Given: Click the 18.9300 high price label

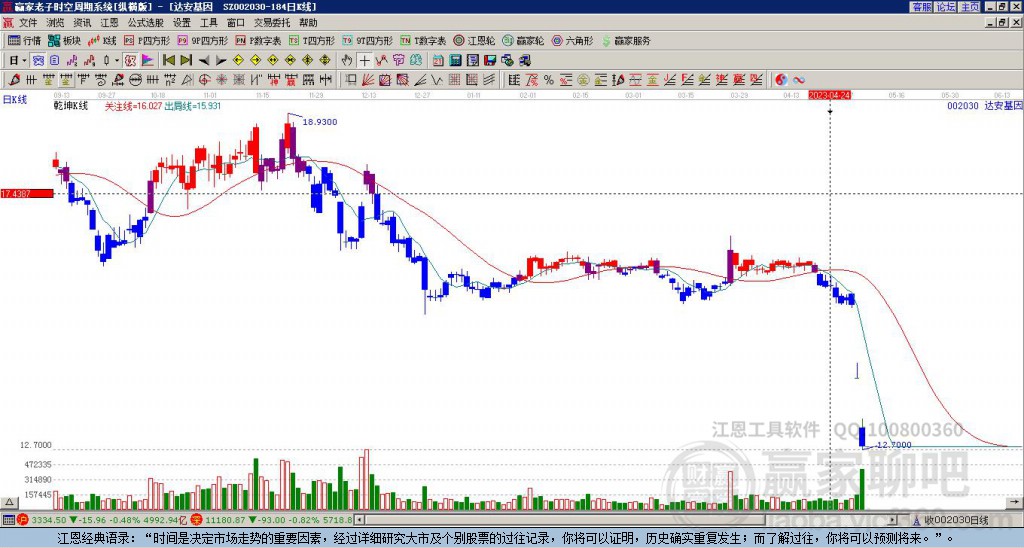Looking at the screenshot, I should pos(320,122).
